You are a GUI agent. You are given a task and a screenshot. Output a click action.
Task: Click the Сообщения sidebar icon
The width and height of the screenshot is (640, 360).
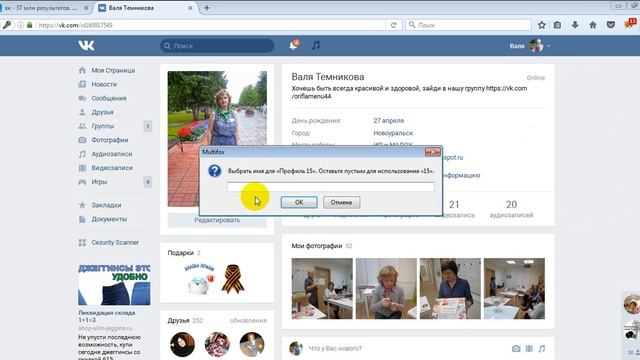tap(82, 98)
